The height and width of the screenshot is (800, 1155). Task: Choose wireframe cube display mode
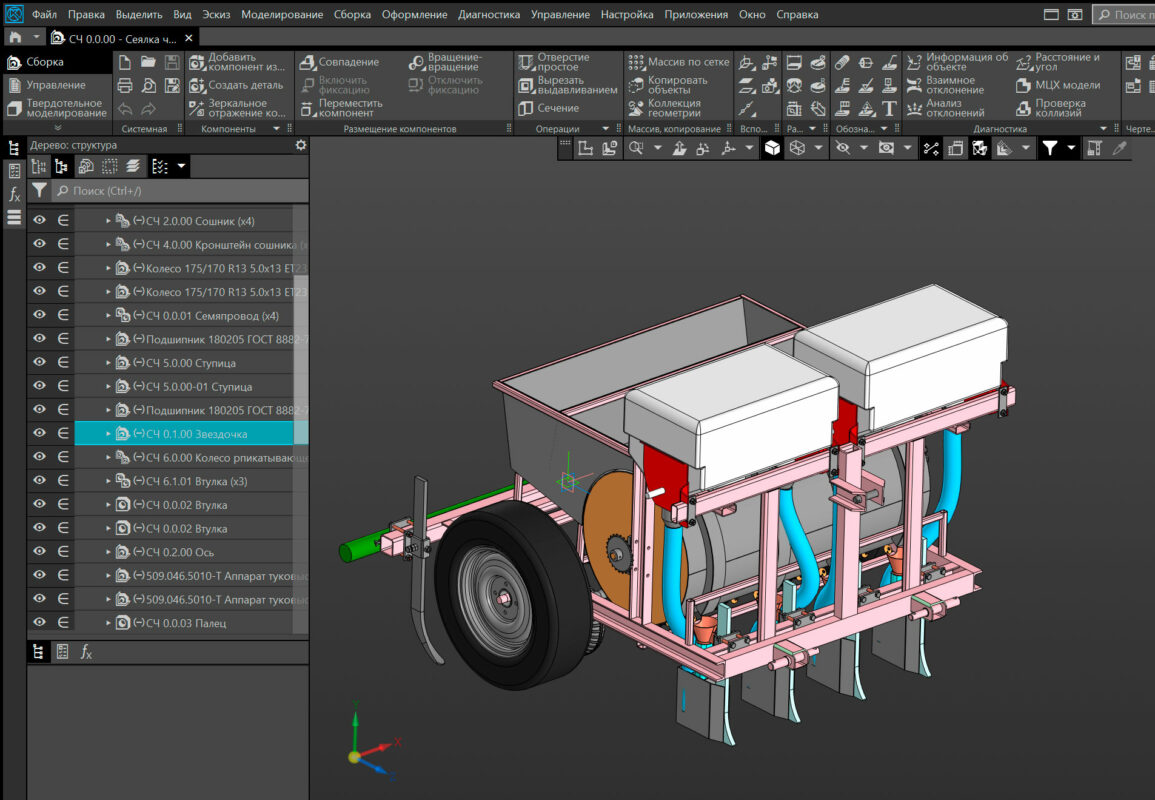[797, 148]
